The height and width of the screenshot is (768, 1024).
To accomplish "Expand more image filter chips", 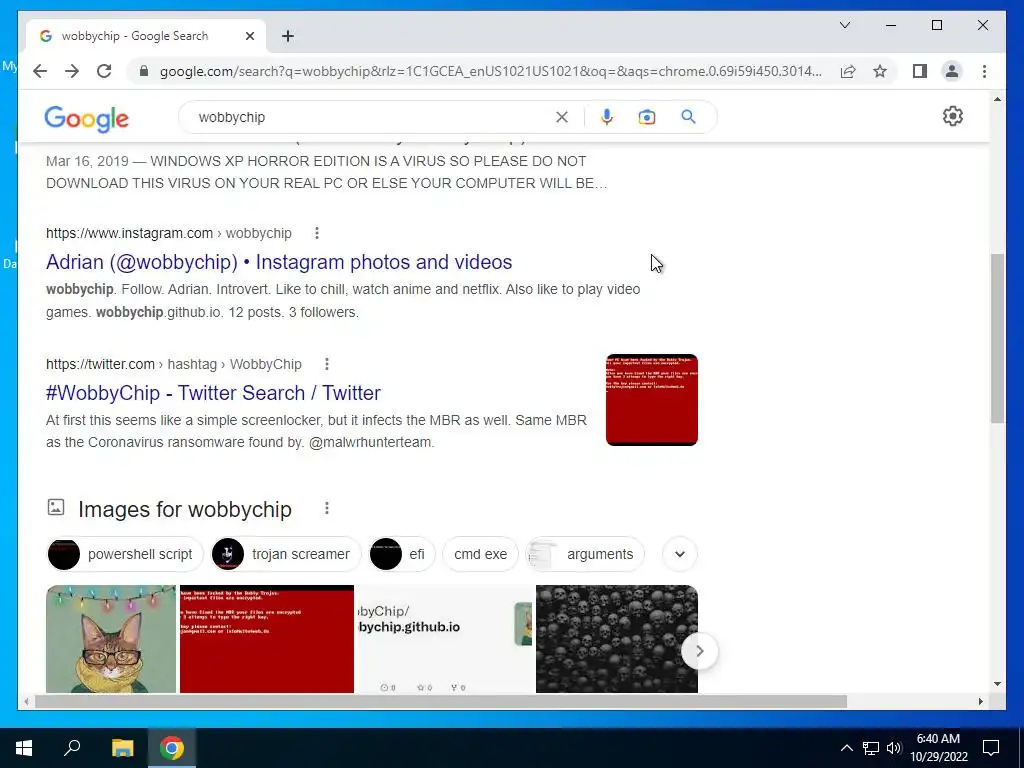I will click(x=680, y=554).
